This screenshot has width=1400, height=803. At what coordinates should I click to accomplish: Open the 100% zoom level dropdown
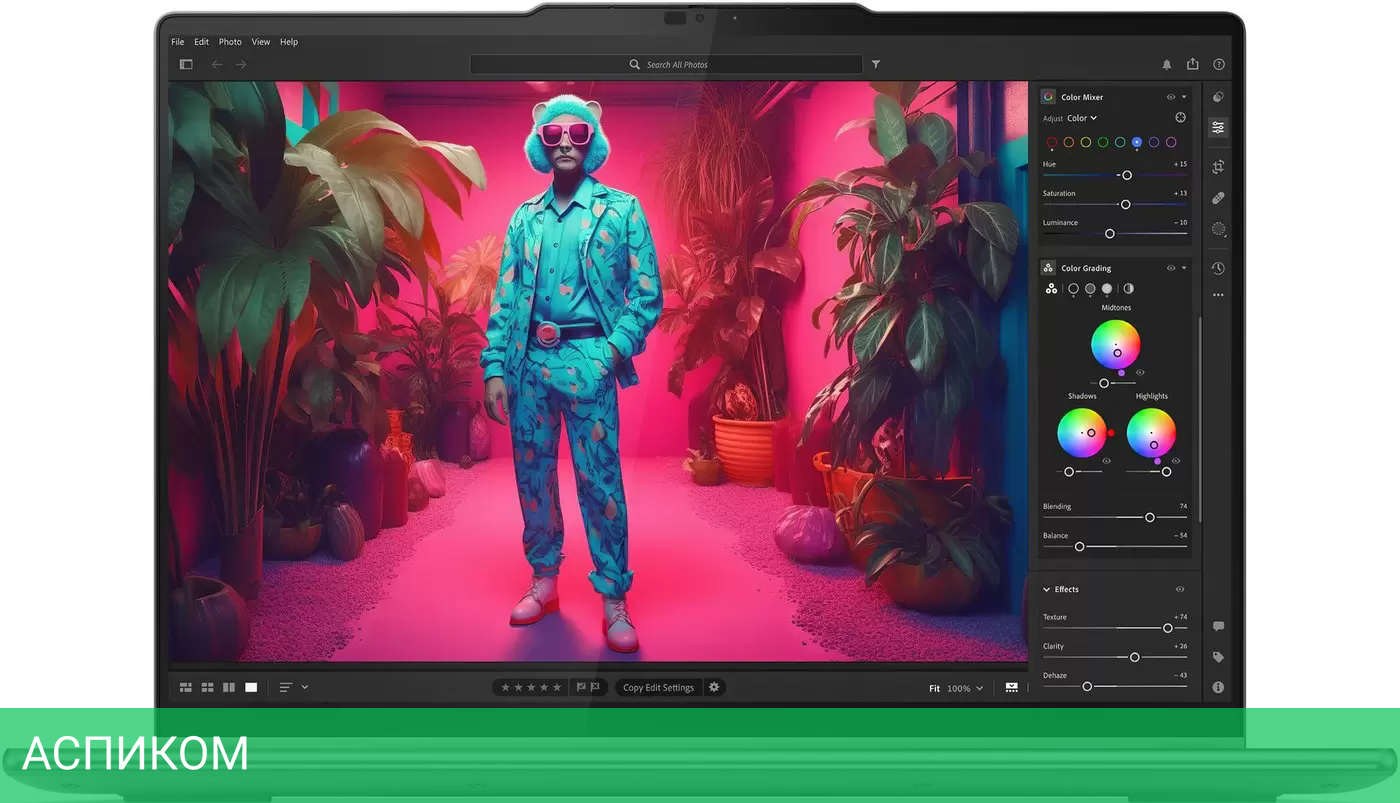(x=965, y=688)
